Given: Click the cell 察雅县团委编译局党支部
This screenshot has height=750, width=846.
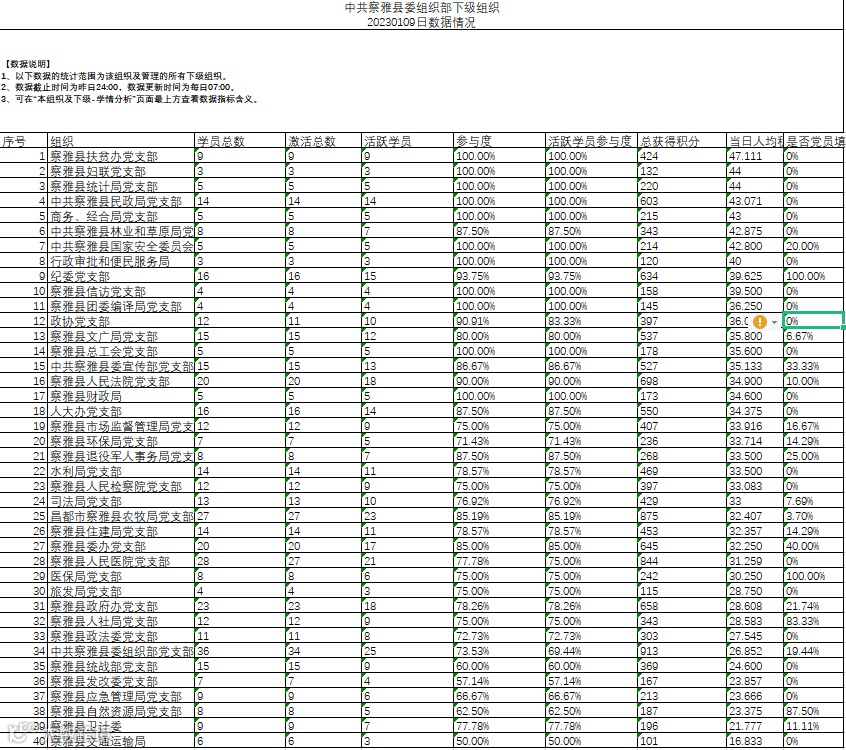Looking at the screenshot, I should click(x=121, y=306).
